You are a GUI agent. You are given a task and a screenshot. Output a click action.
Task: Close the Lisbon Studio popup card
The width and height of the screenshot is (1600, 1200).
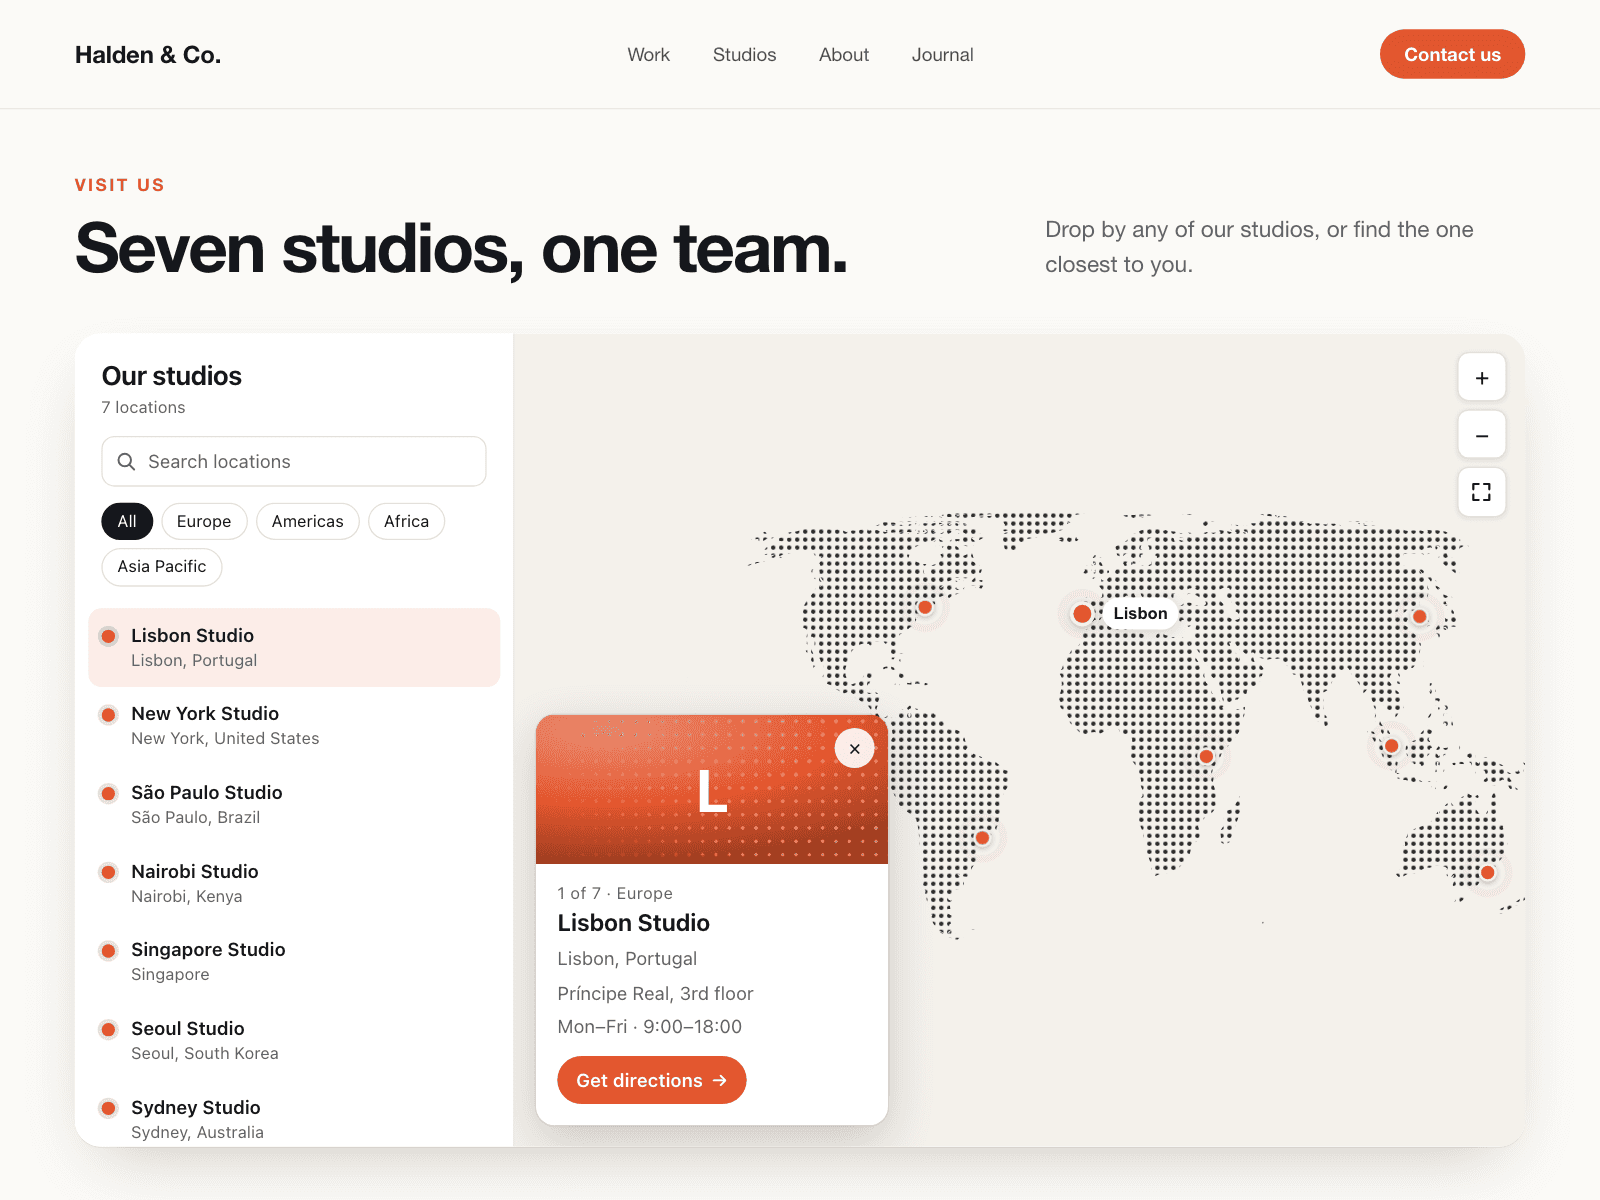[854, 748]
